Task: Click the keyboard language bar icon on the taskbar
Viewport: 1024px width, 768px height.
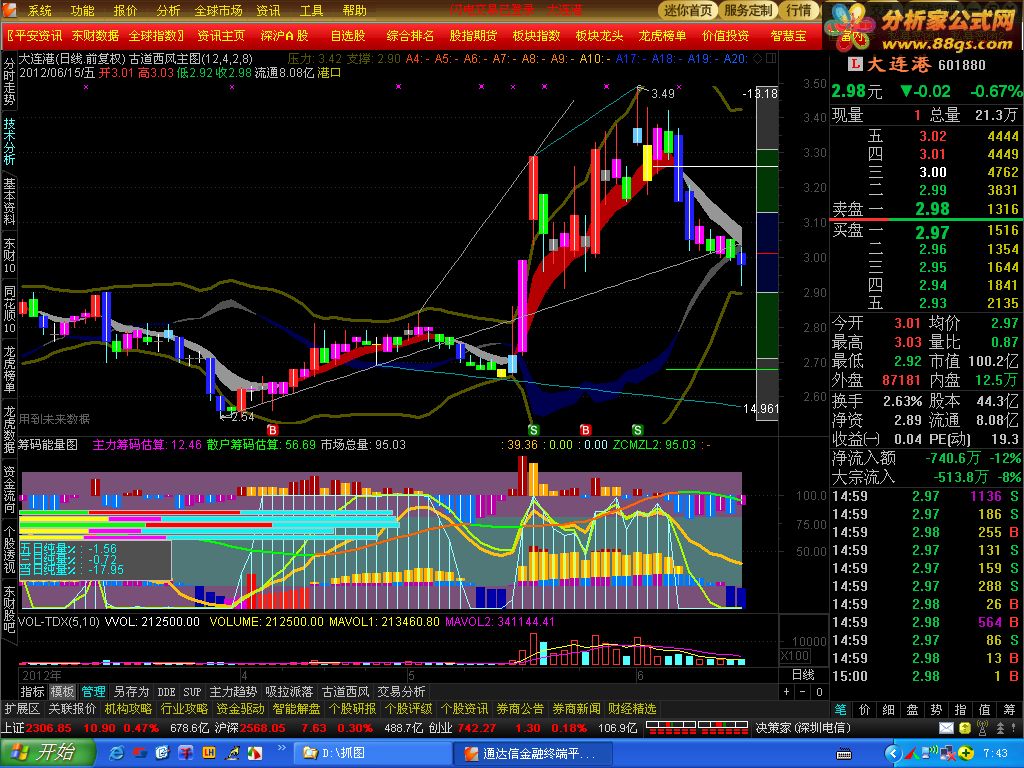Action: click(x=844, y=754)
